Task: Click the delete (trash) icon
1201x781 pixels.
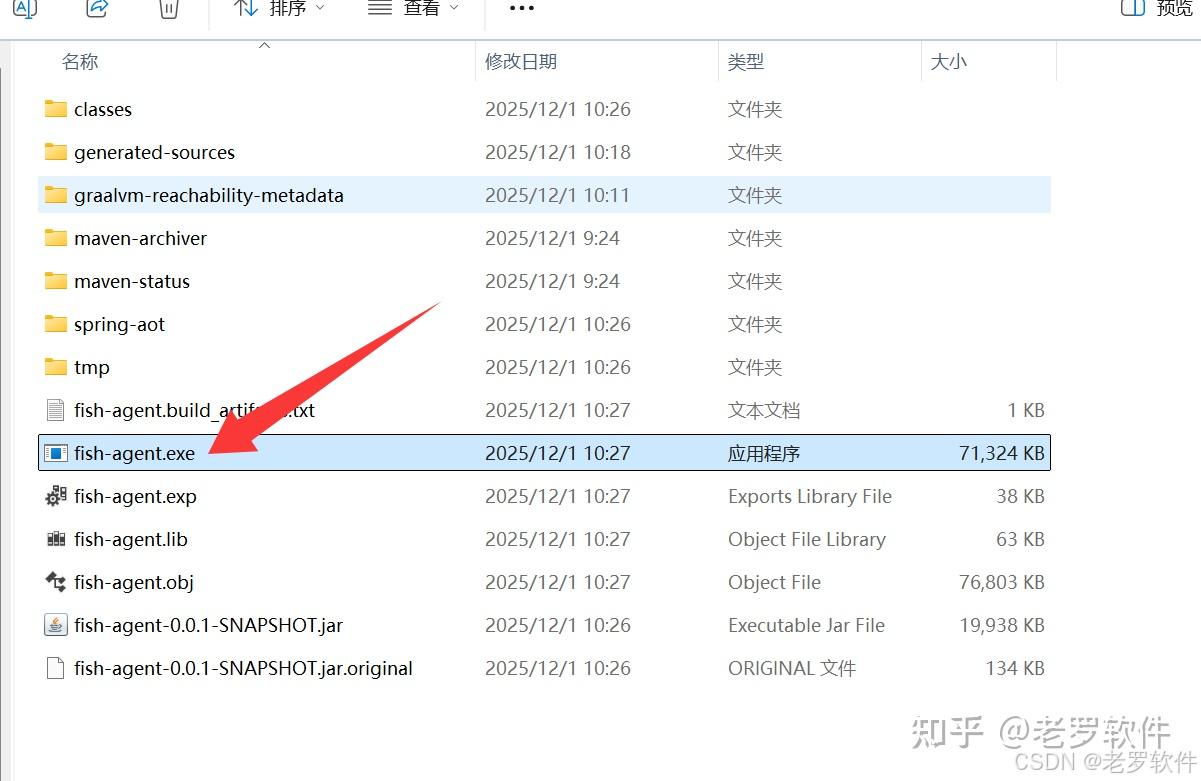Action: click(167, 9)
